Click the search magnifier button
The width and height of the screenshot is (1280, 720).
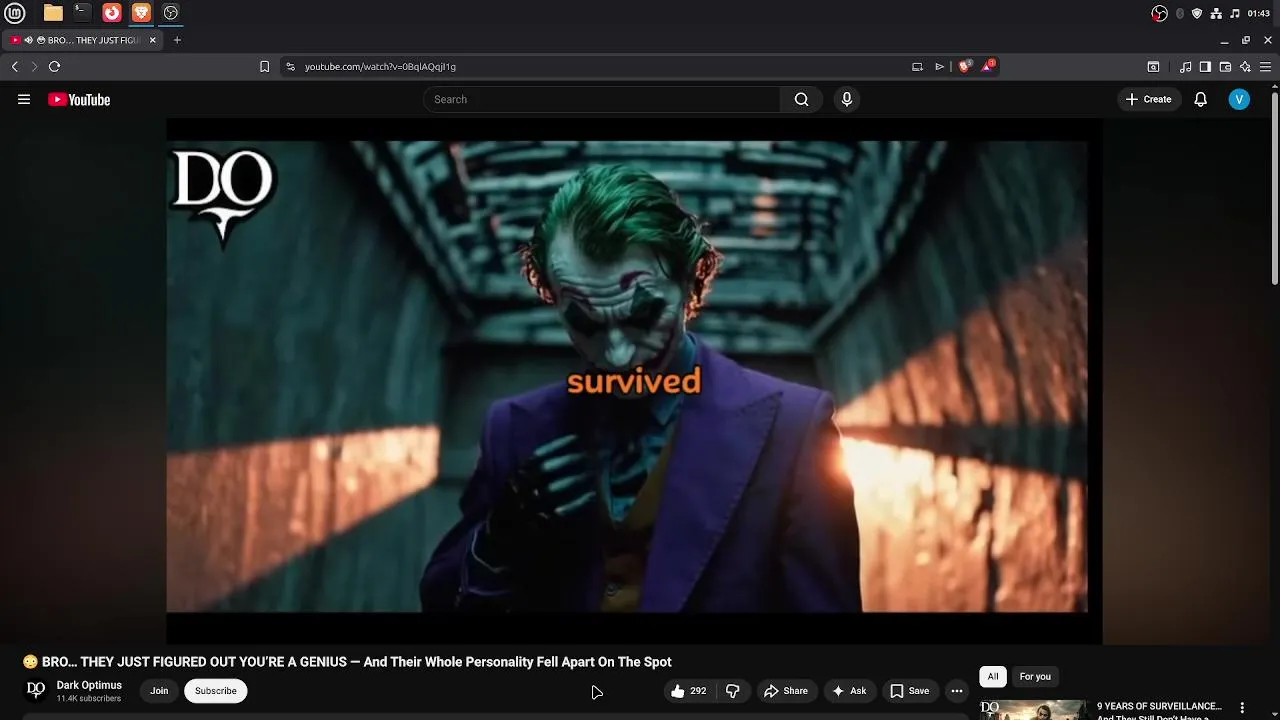[x=801, y=99]
